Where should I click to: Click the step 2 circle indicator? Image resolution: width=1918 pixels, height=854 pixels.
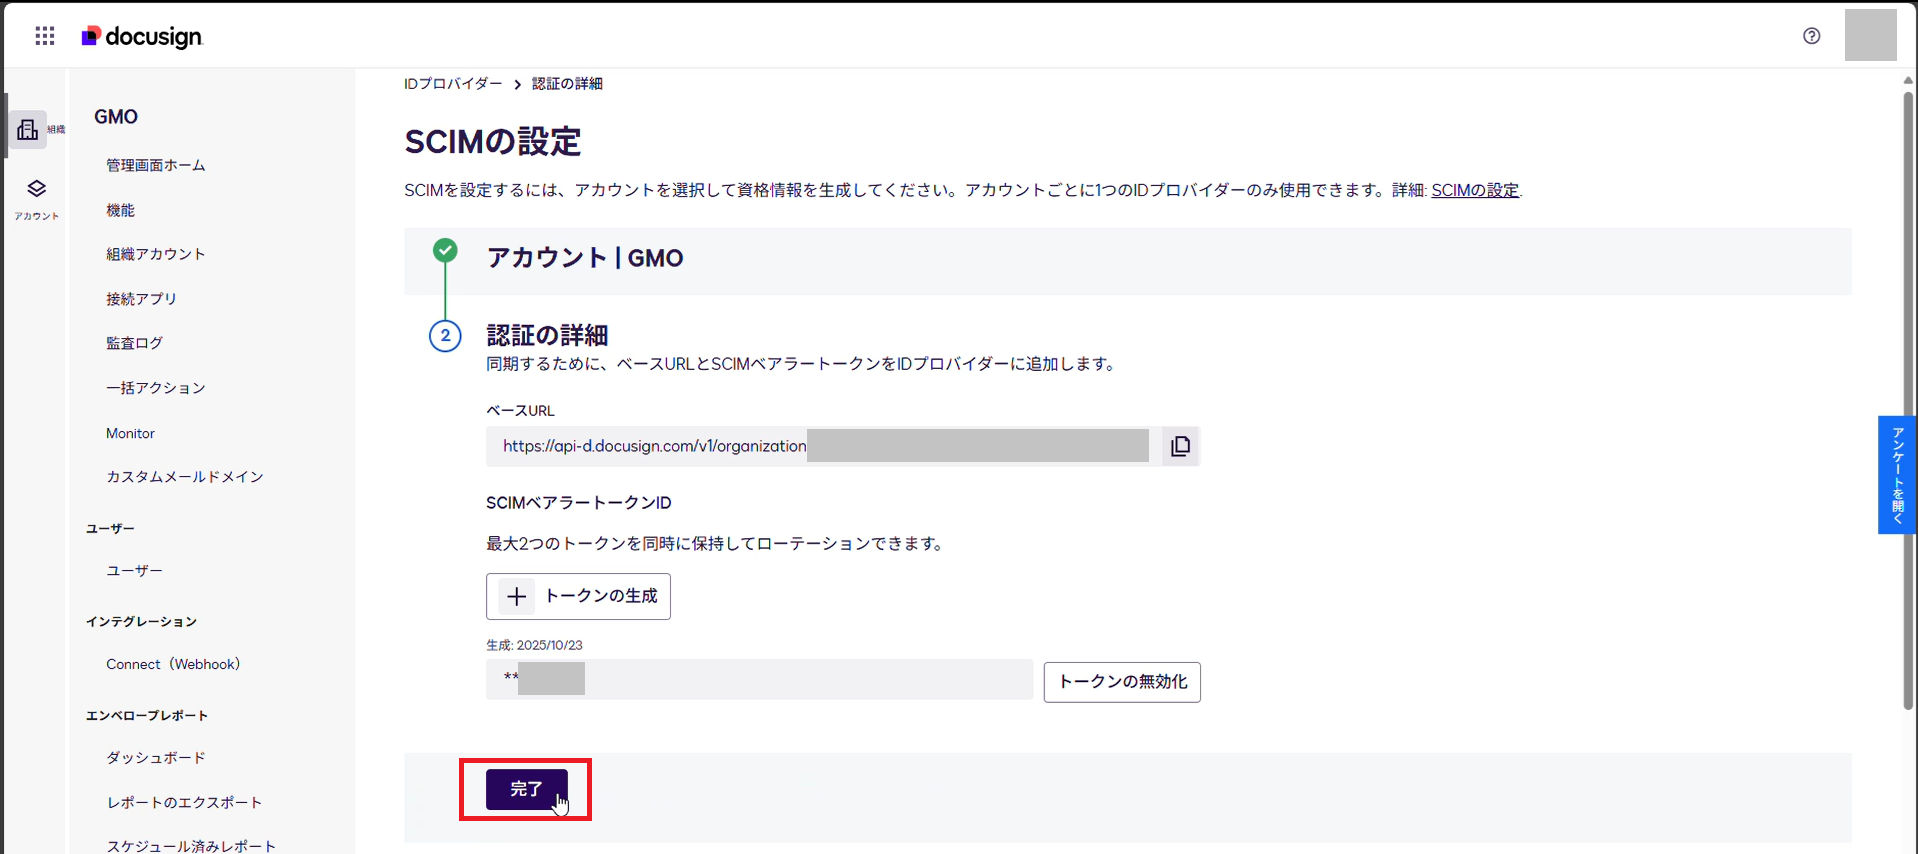445,336
